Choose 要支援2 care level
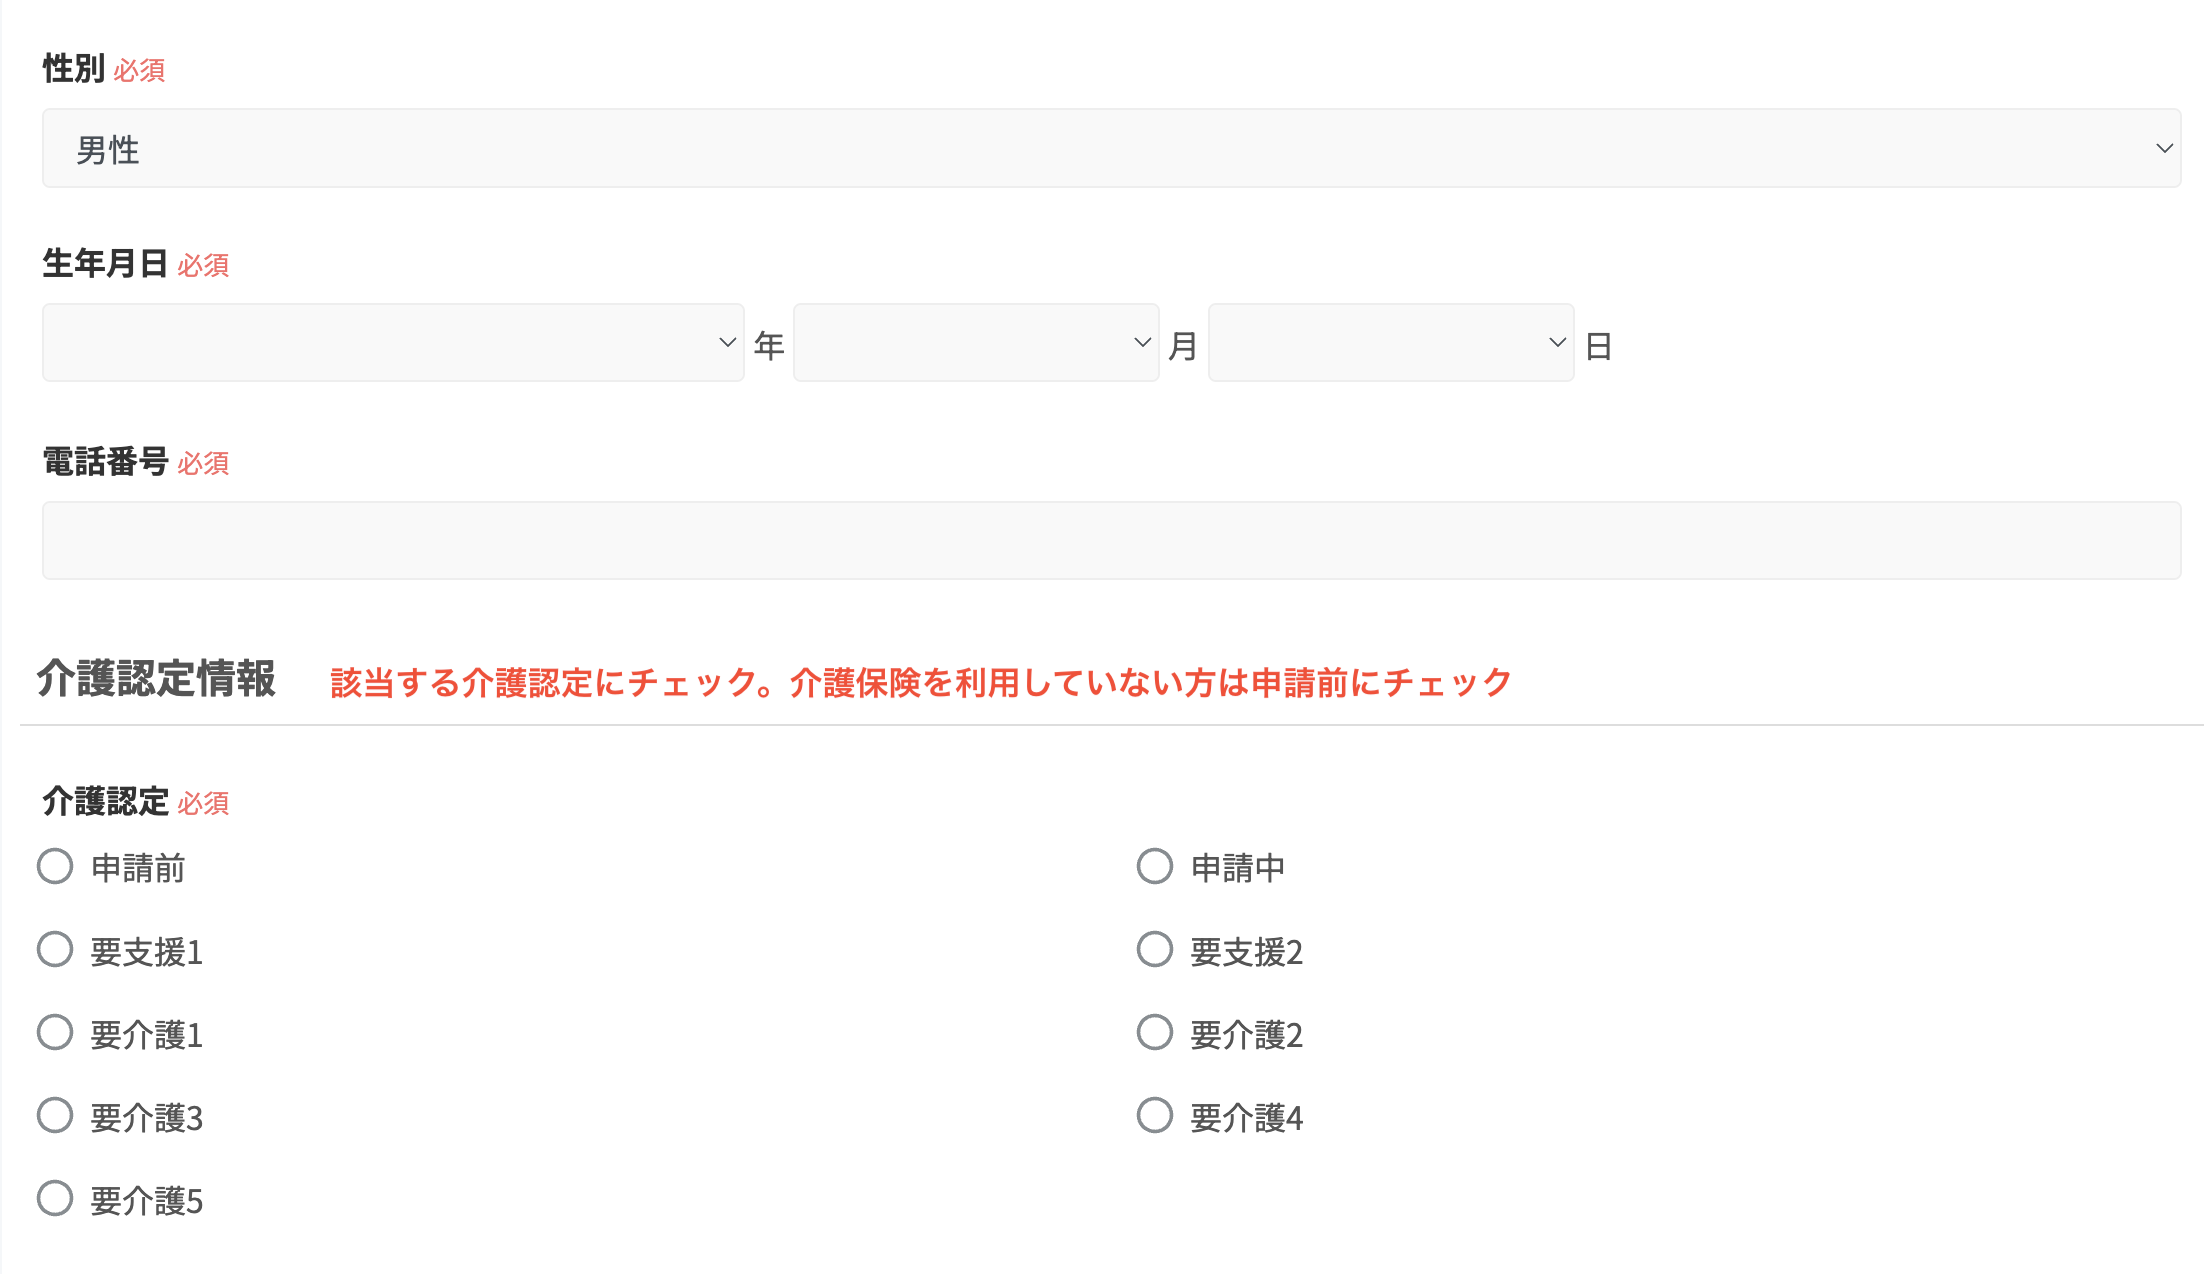The width and height of the screenshot is (2210, 1274). click(x=1154, y=948)
